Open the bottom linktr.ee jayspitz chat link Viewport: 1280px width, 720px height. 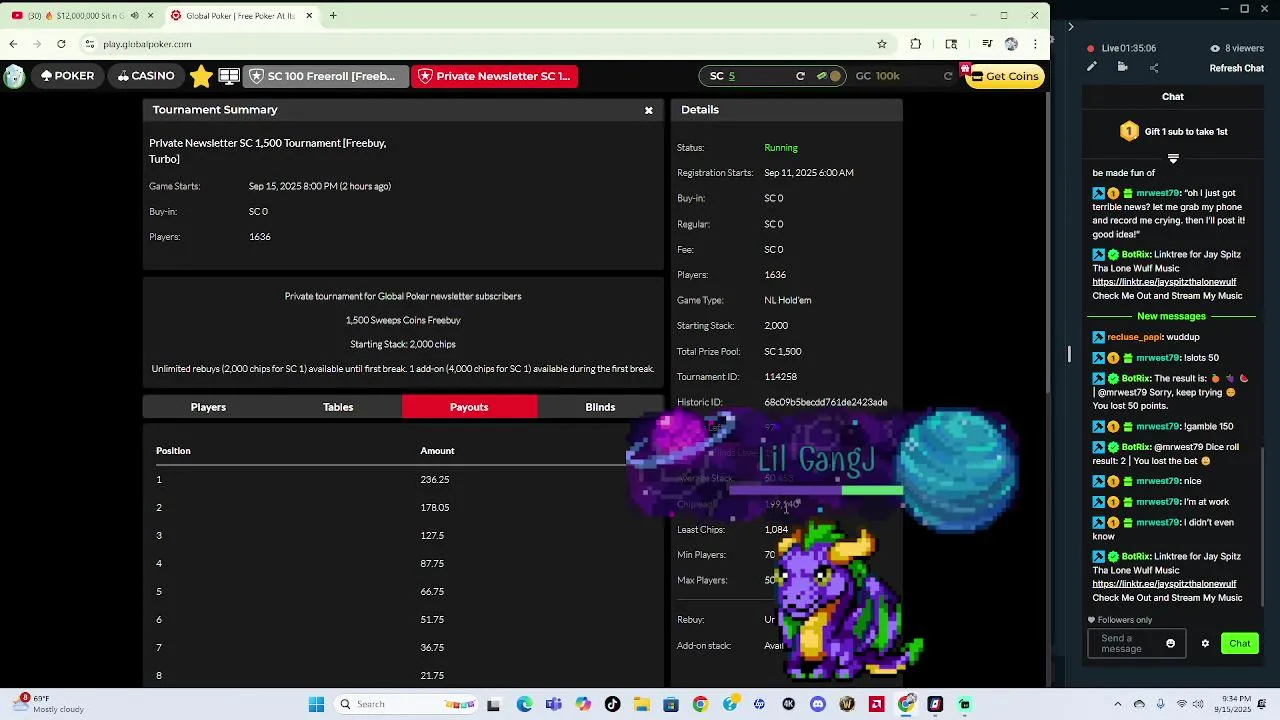pos(1164,584)
